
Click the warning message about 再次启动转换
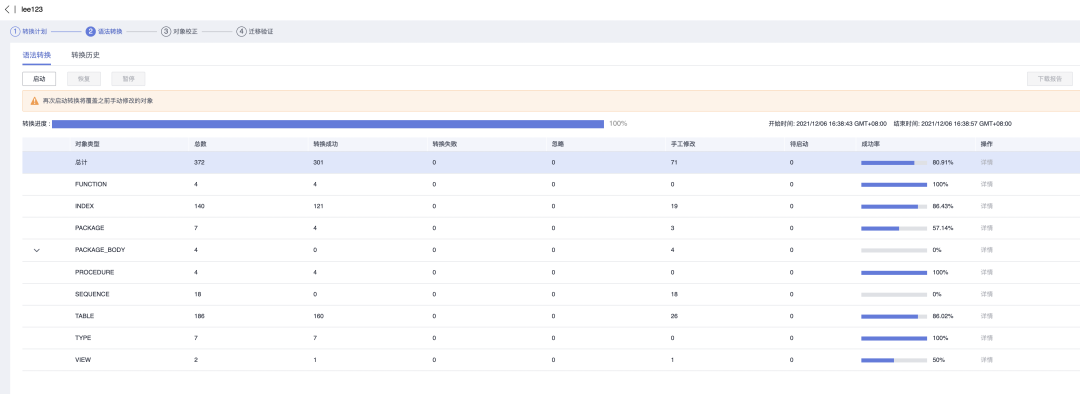[x=98, y=101]
